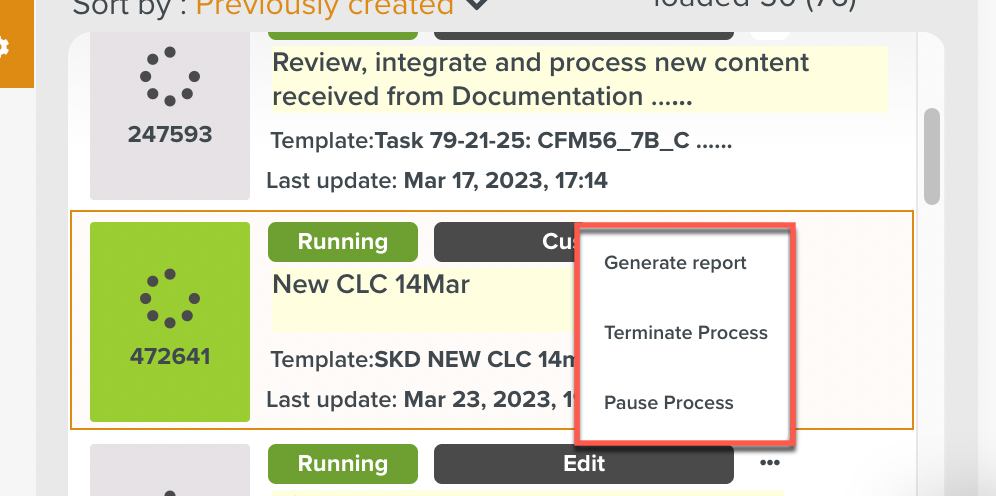Click the dark button beside New CLC's Running badge
Viewport: 996px width, 496px height.
(x=505, y=242)
